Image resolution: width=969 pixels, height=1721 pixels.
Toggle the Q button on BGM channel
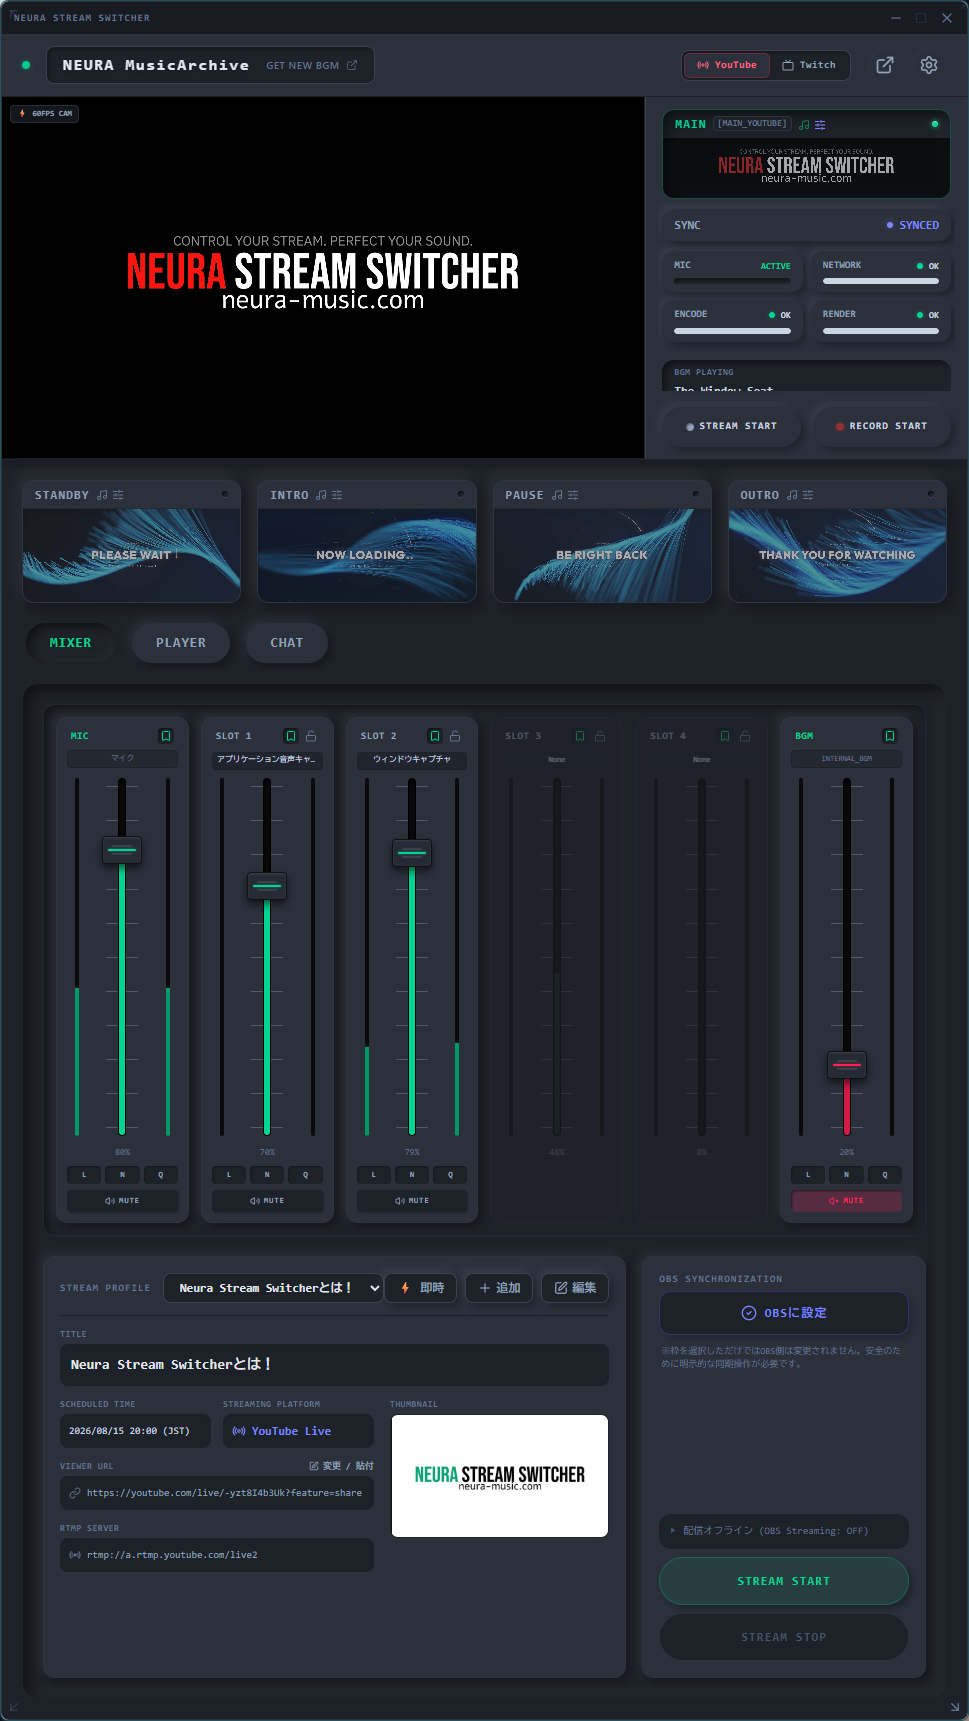tap(885, 1175)
